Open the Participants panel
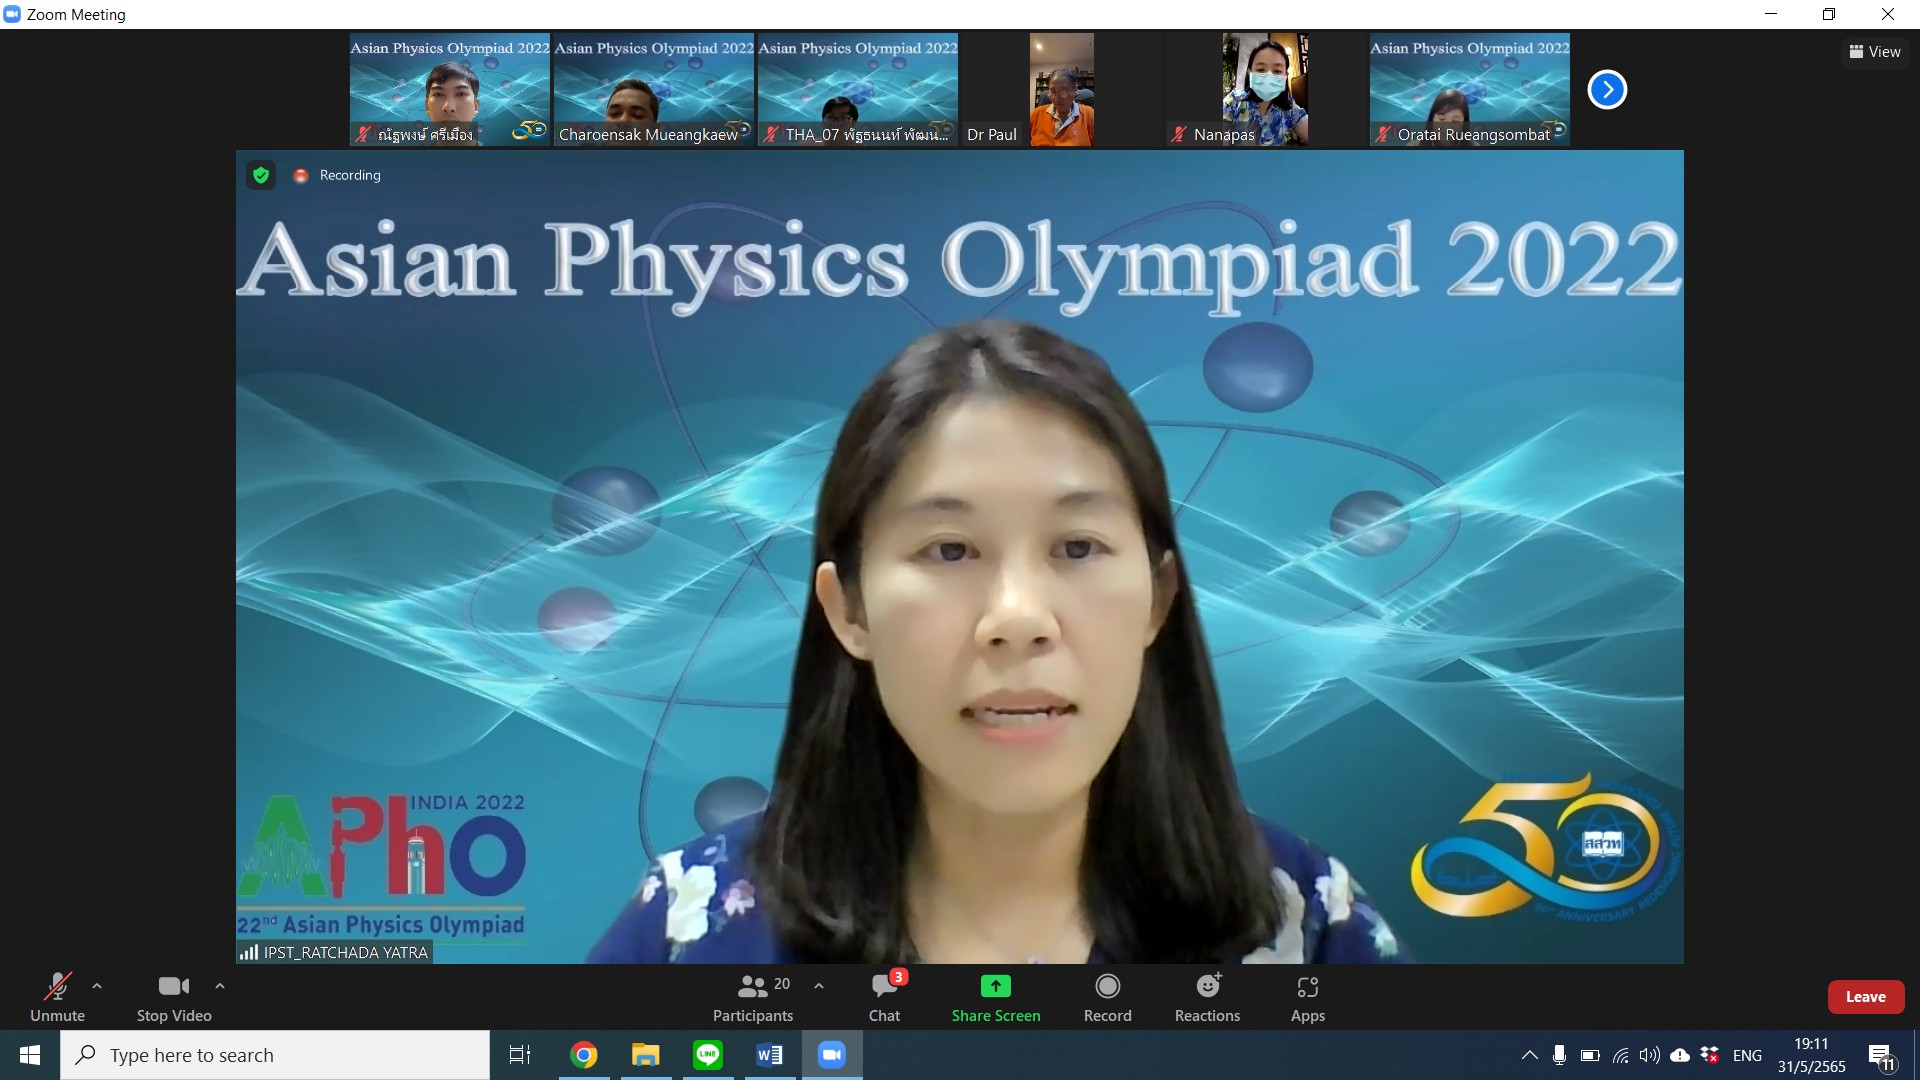The image size is (1920, 1080). click(x=753, y=998)
